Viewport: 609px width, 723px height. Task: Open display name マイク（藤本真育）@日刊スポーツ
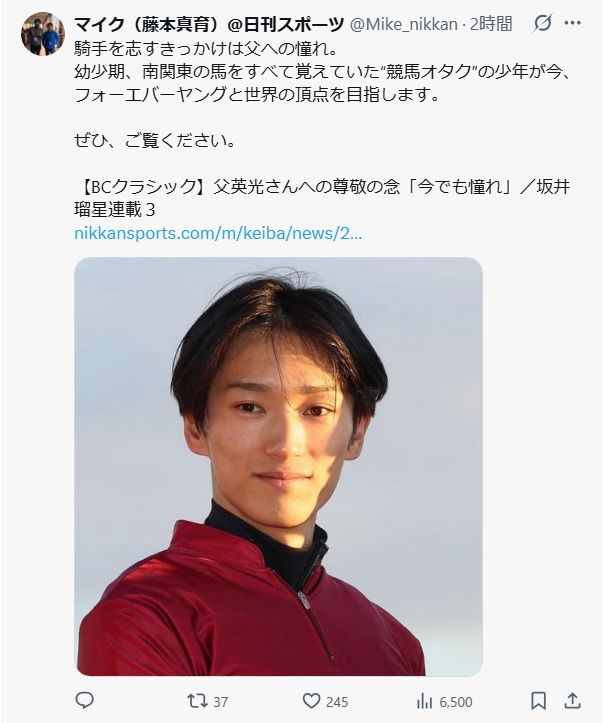coord(209,24)
